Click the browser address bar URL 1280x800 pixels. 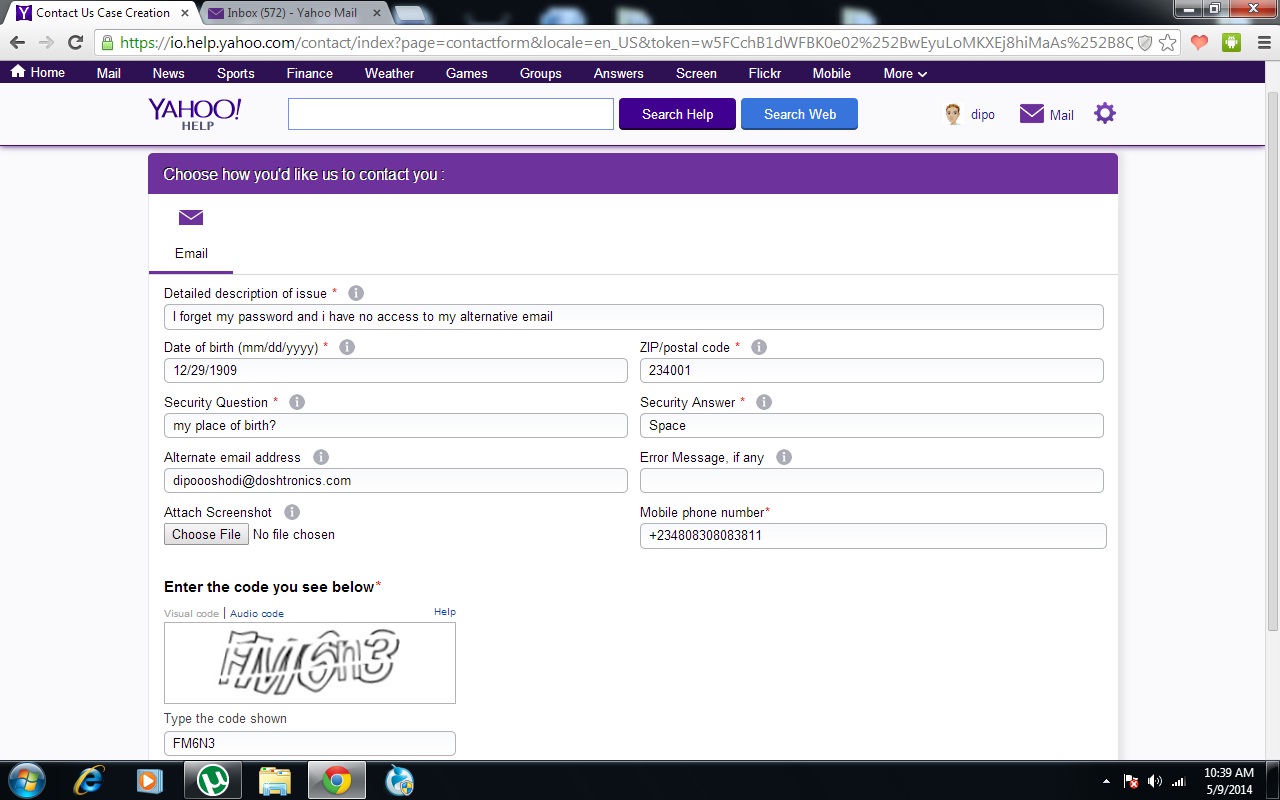625,43
